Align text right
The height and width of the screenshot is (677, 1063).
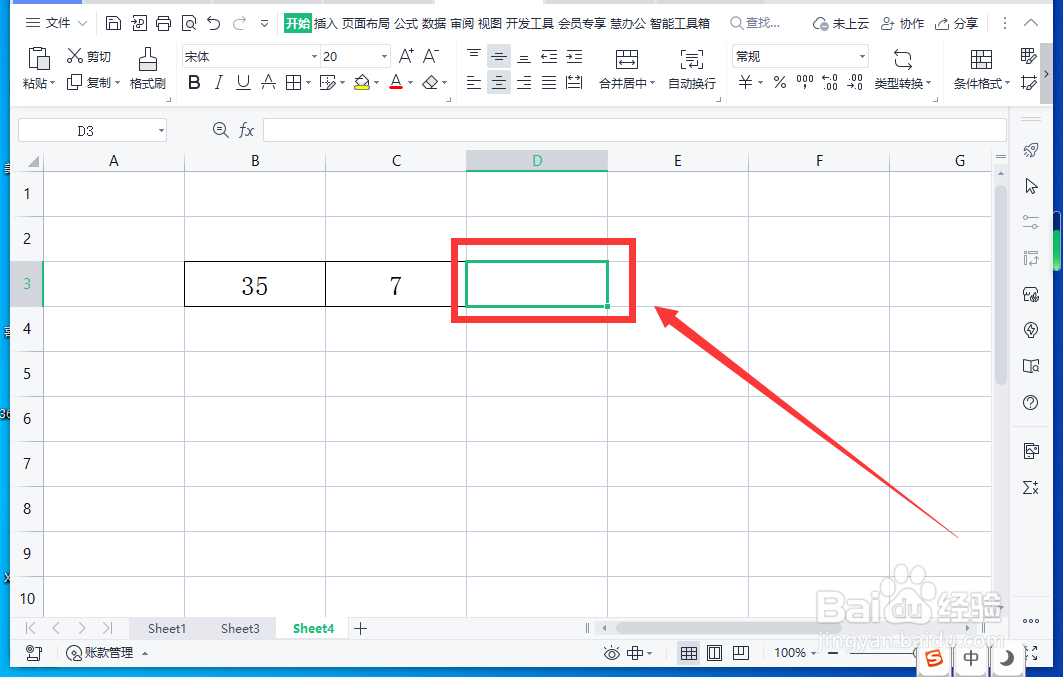(x=523, y=83)
